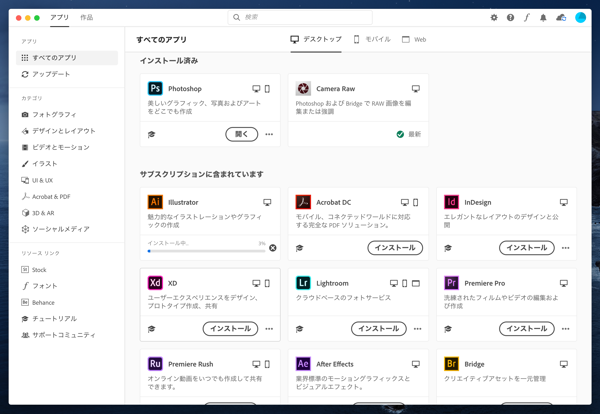Open Acrobat DC tutorials graduation cap icon
The image size is (600, 414).
click(x=300, y=248)
